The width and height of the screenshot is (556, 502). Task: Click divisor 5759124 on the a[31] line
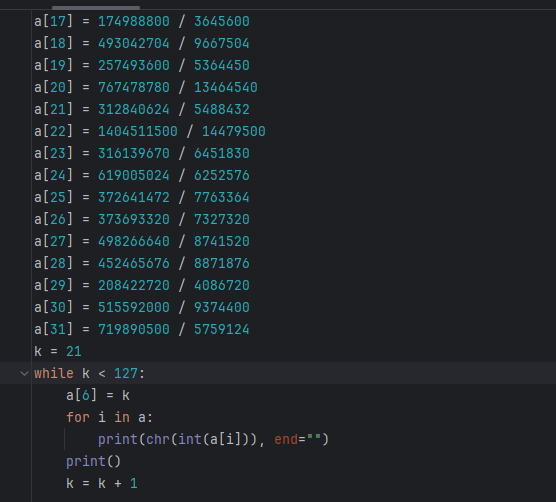click(222, 329)
